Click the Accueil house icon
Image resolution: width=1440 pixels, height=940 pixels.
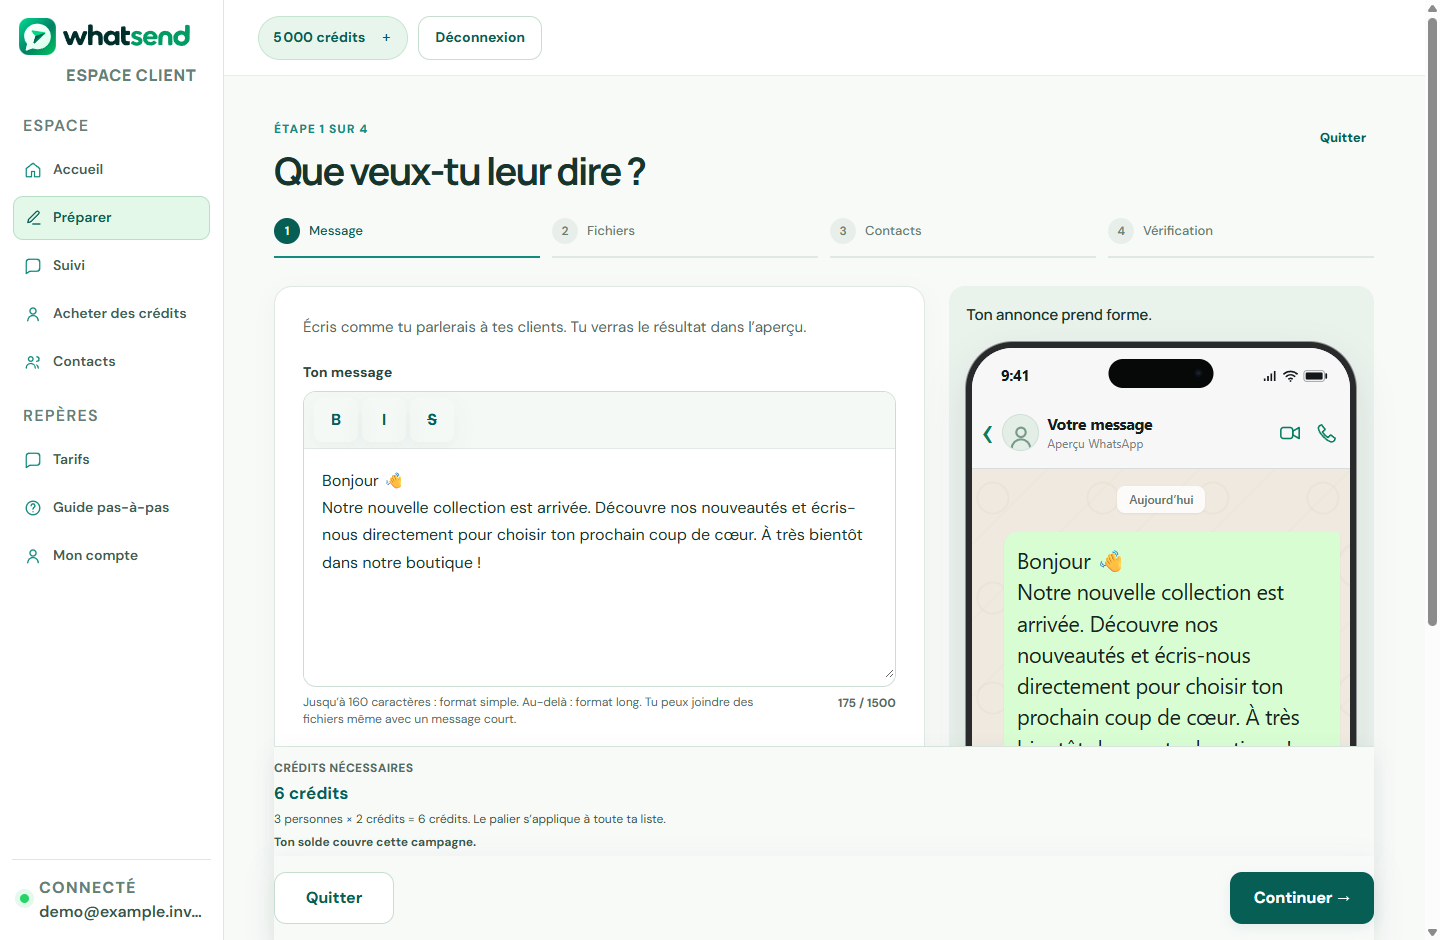[33, 170]
